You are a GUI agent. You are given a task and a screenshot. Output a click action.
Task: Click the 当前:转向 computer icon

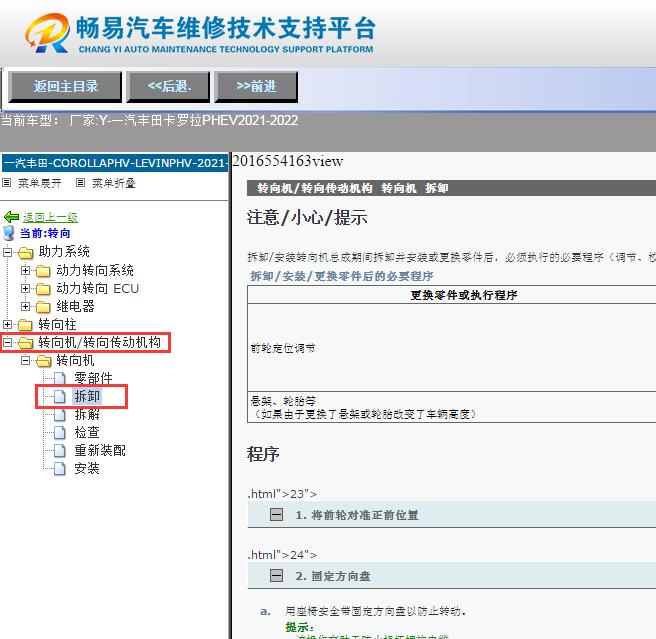coord(9,233)
